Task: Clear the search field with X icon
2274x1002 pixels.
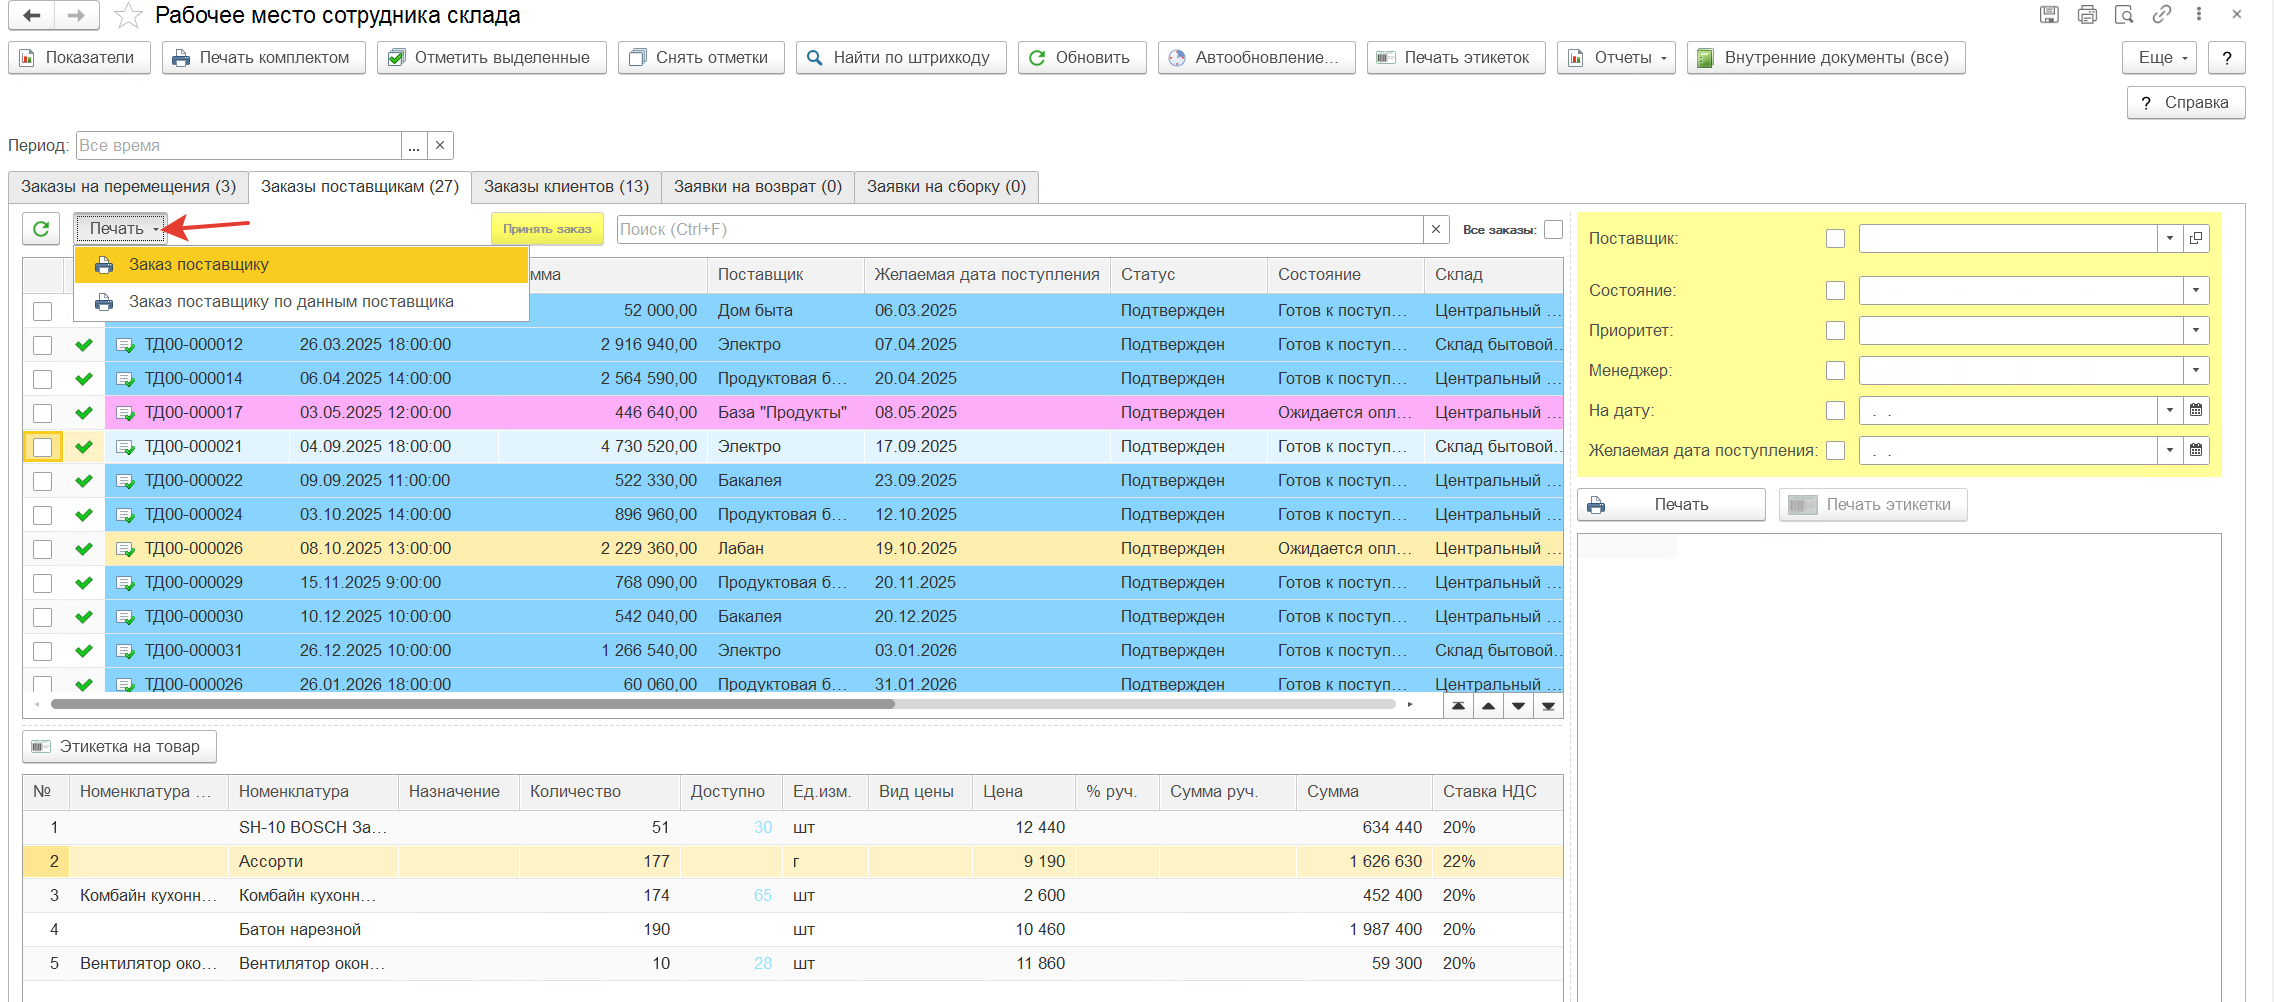Action: [x=1436, y=229]
